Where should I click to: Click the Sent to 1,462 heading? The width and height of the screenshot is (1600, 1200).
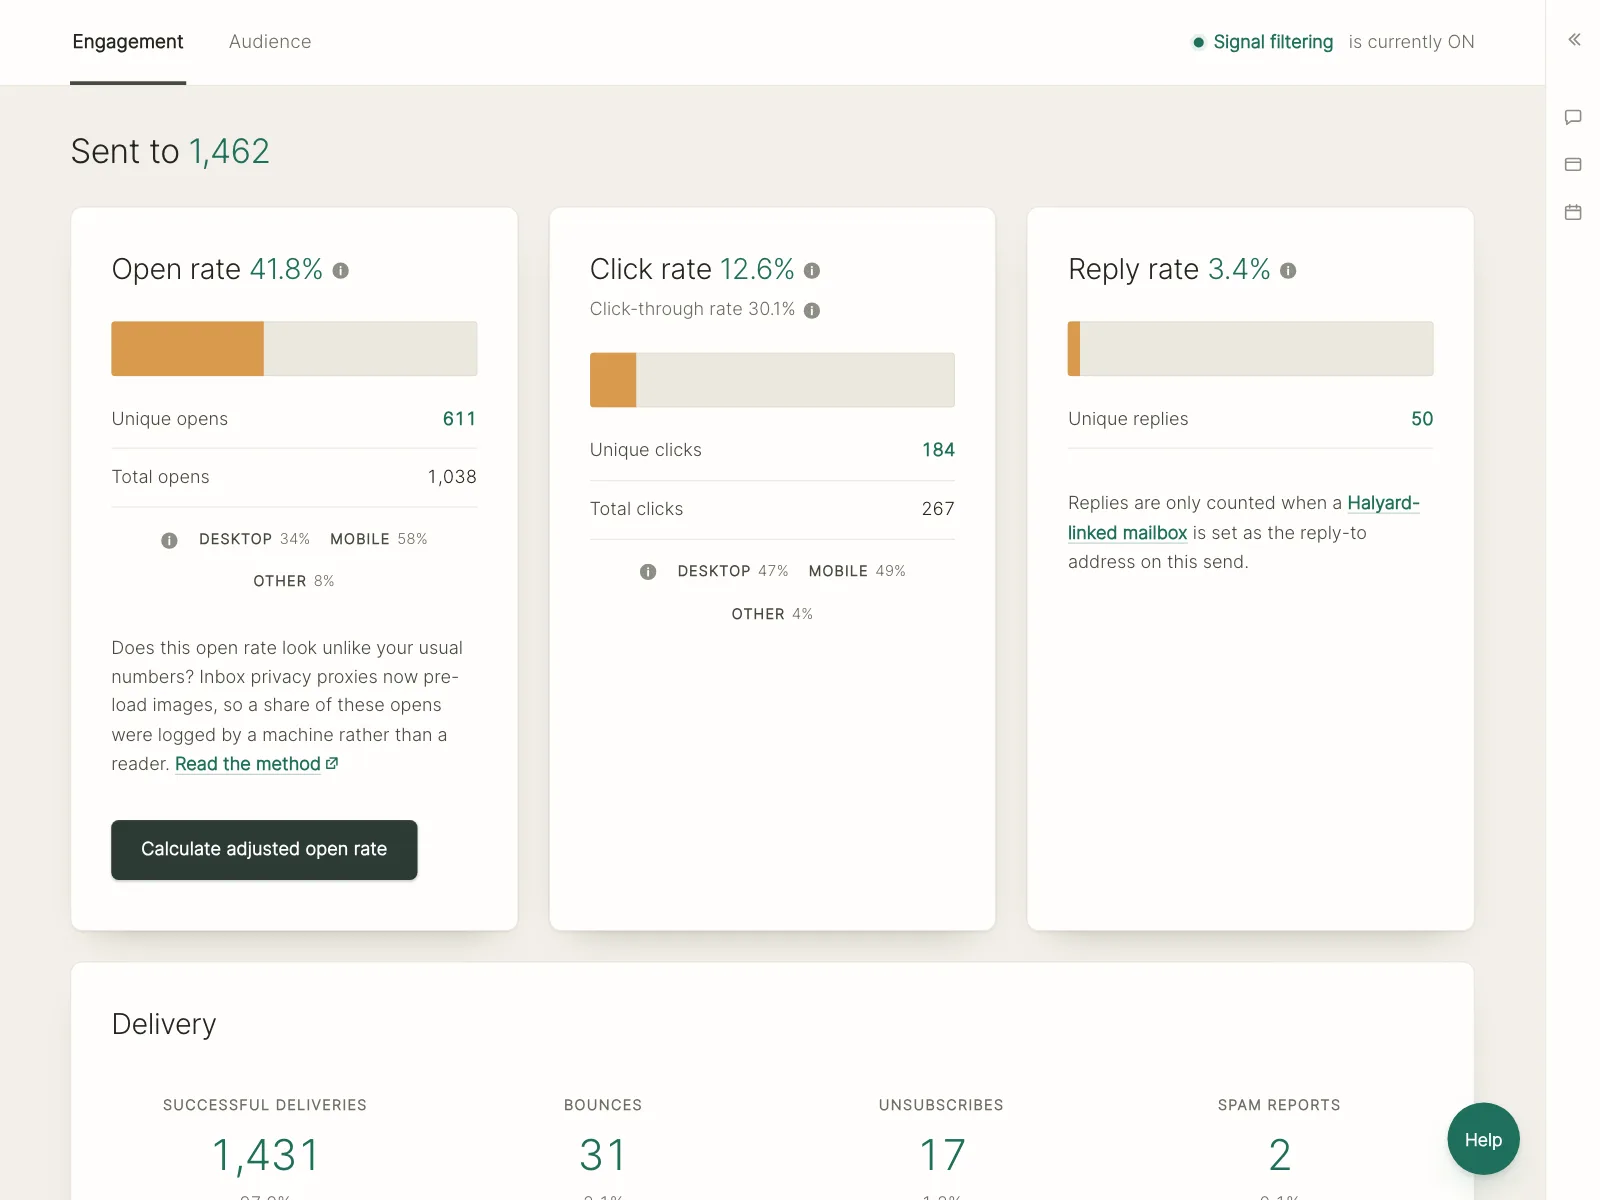[x=170, y=151]
